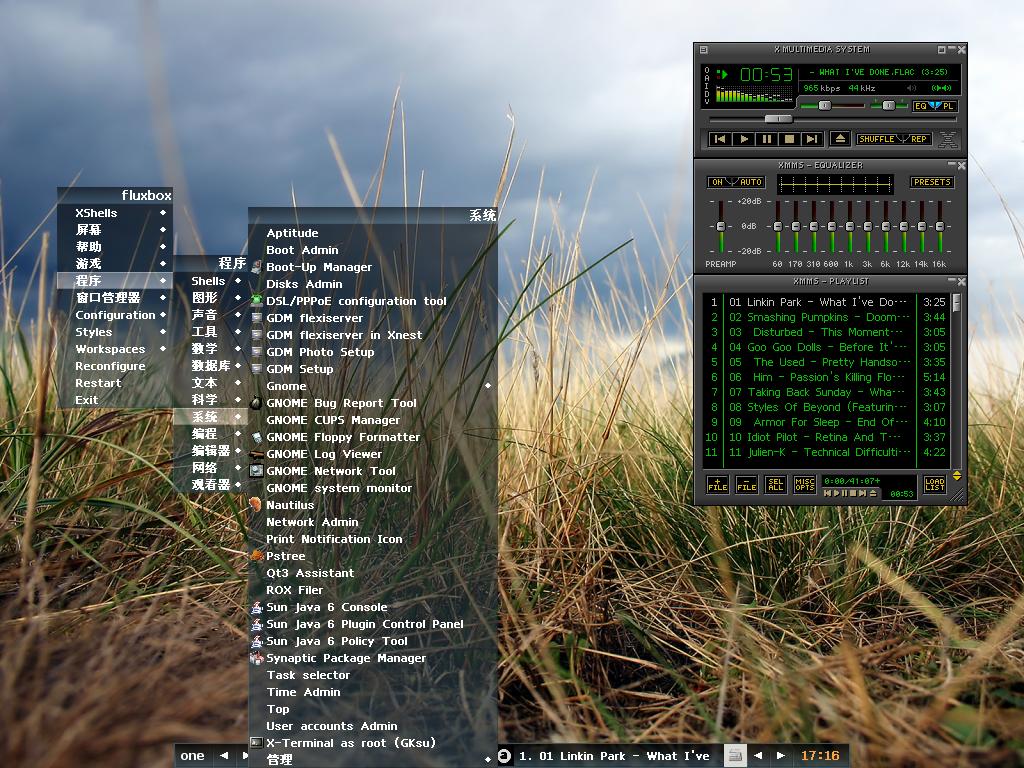Expand the 窗口管理器 submenu
The height and width of the screenshot is (768, 1024).
tap(115, 298)
